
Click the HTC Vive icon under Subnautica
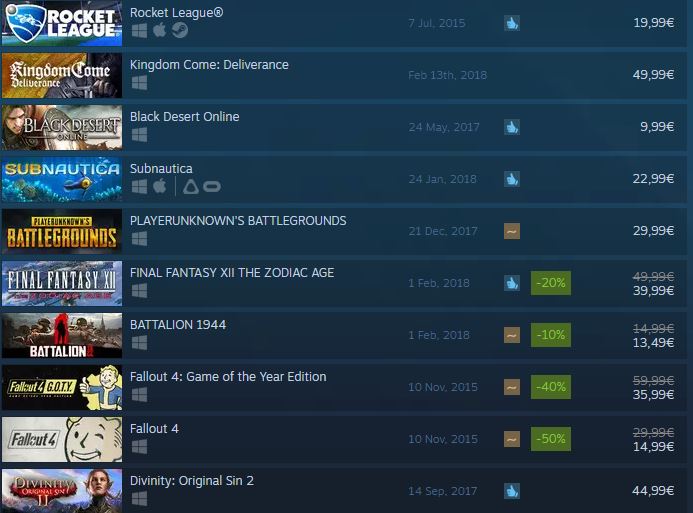[x=191, y=186]
